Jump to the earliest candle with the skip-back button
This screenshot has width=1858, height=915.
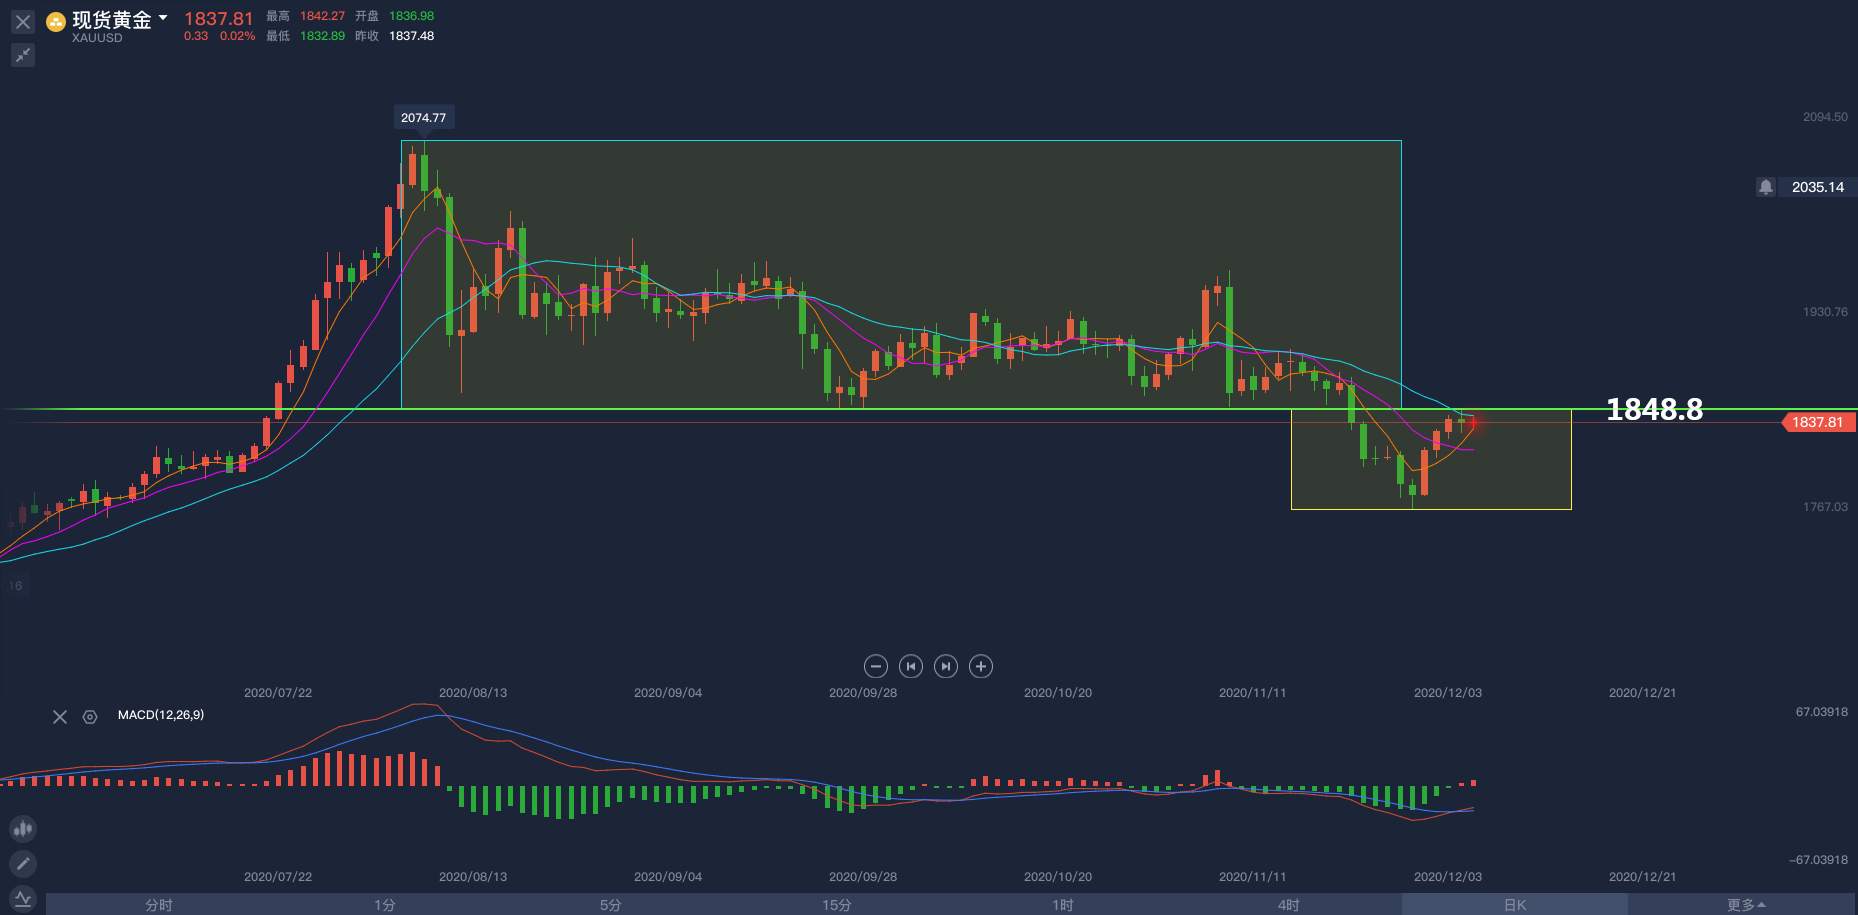(x=910, y=666)
